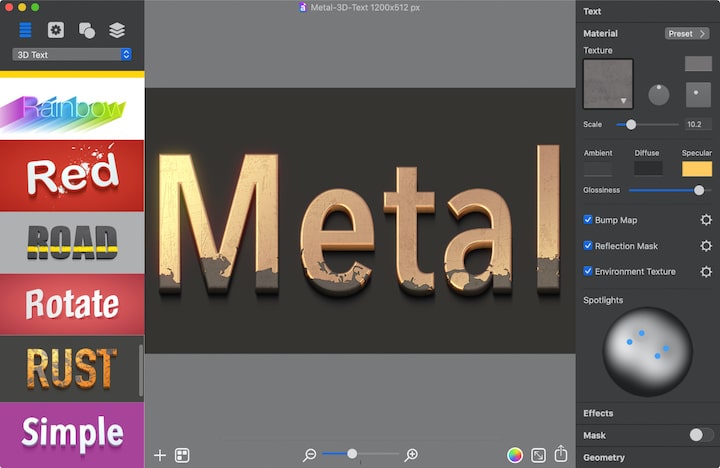Open the layers stack icon
The image size is (720, 468).
[117, 30]
